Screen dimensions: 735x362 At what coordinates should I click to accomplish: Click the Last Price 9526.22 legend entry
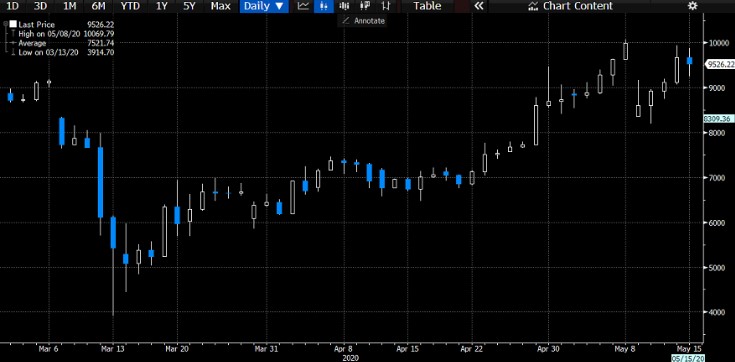[x=62, y=24]
